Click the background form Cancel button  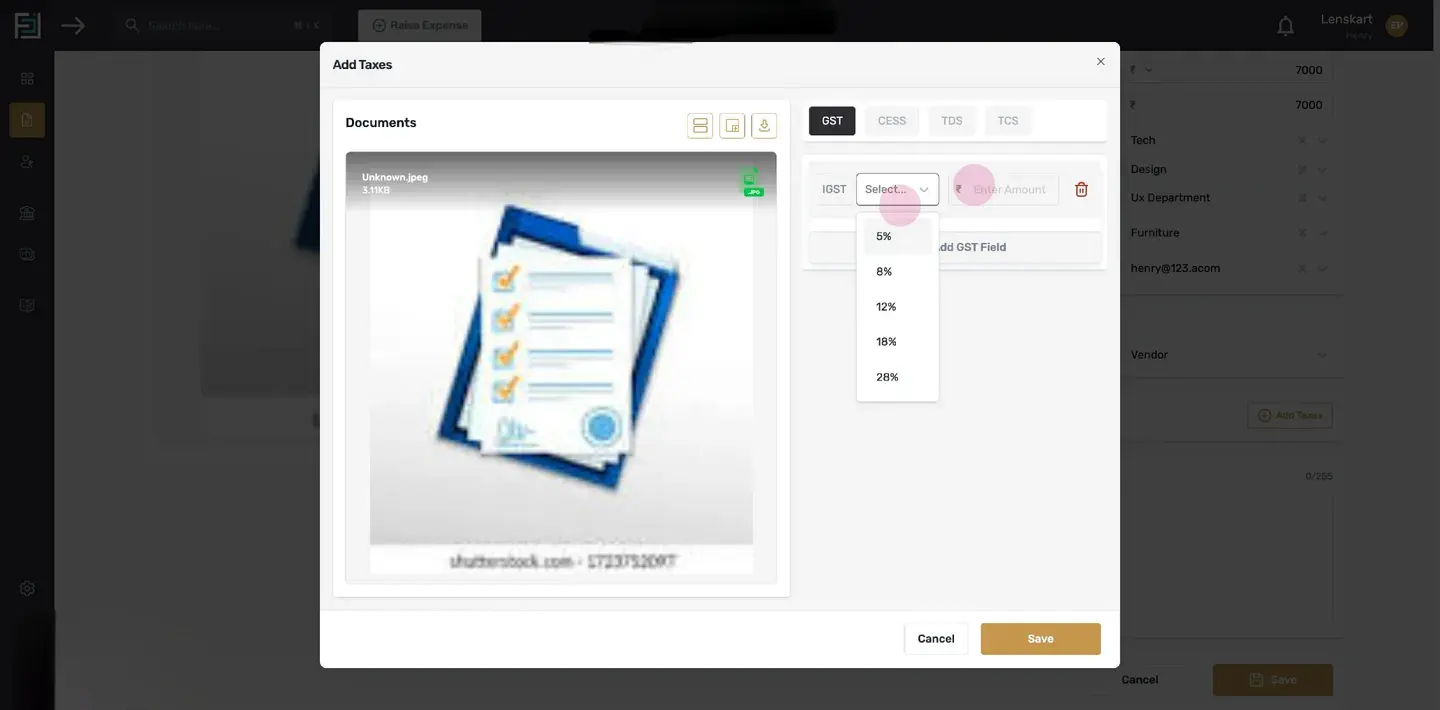point(1139,680)
